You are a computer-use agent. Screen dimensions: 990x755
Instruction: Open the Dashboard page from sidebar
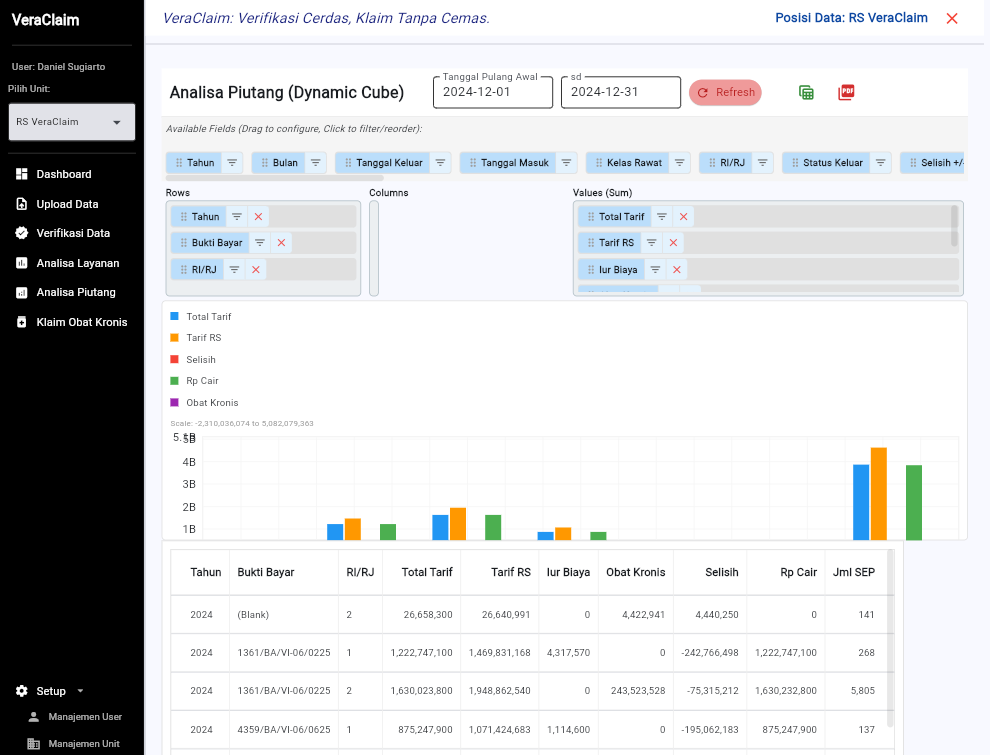pos(64,174)
